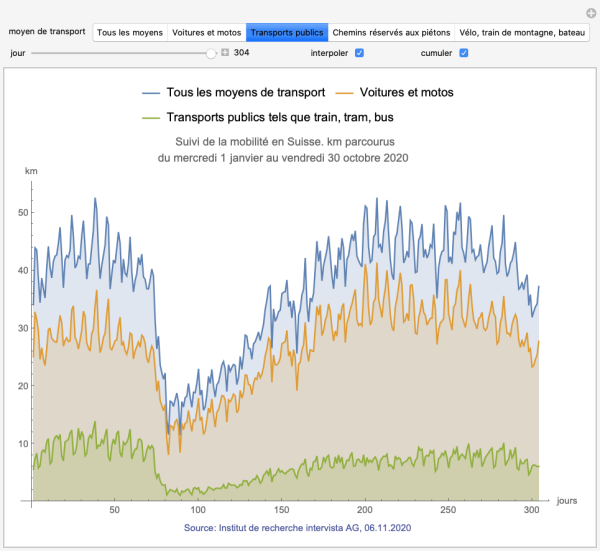Choose 'Chemins réservés aux piétons' option

(391, 32)
